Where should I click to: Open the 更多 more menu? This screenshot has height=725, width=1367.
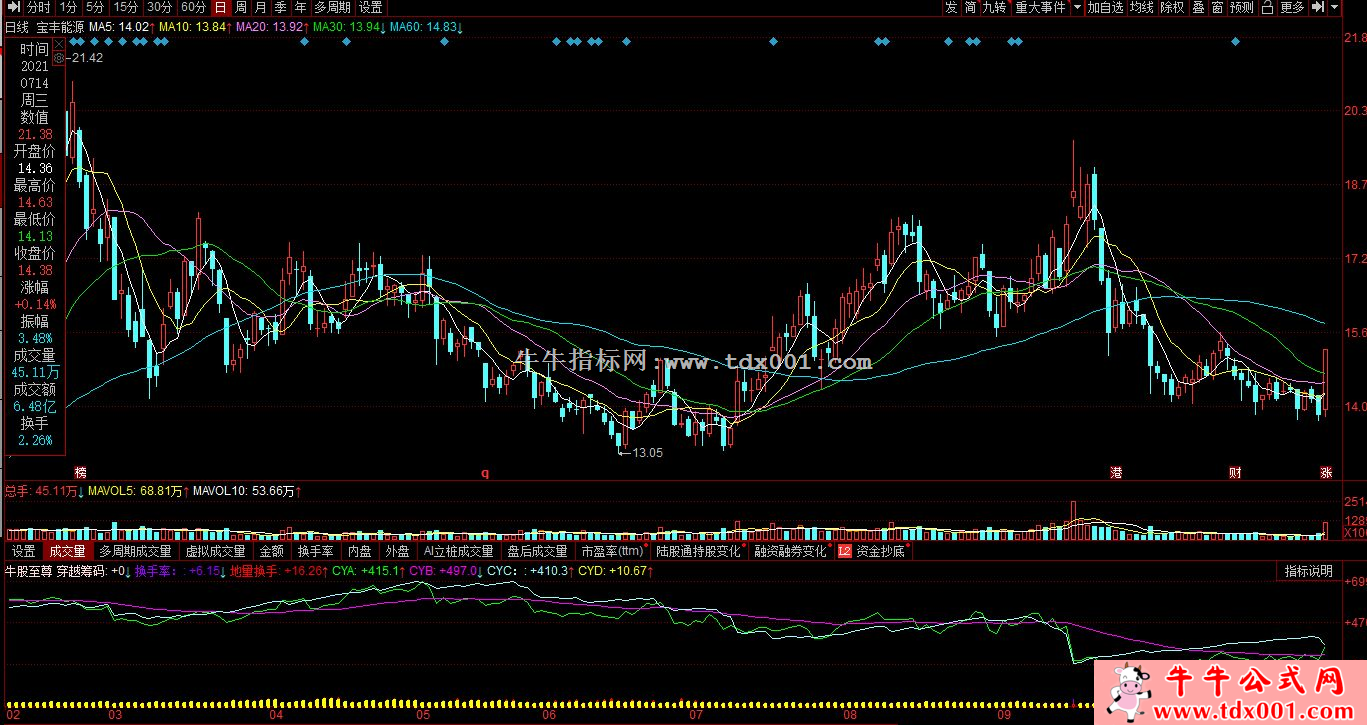(x=1292, y=7)
